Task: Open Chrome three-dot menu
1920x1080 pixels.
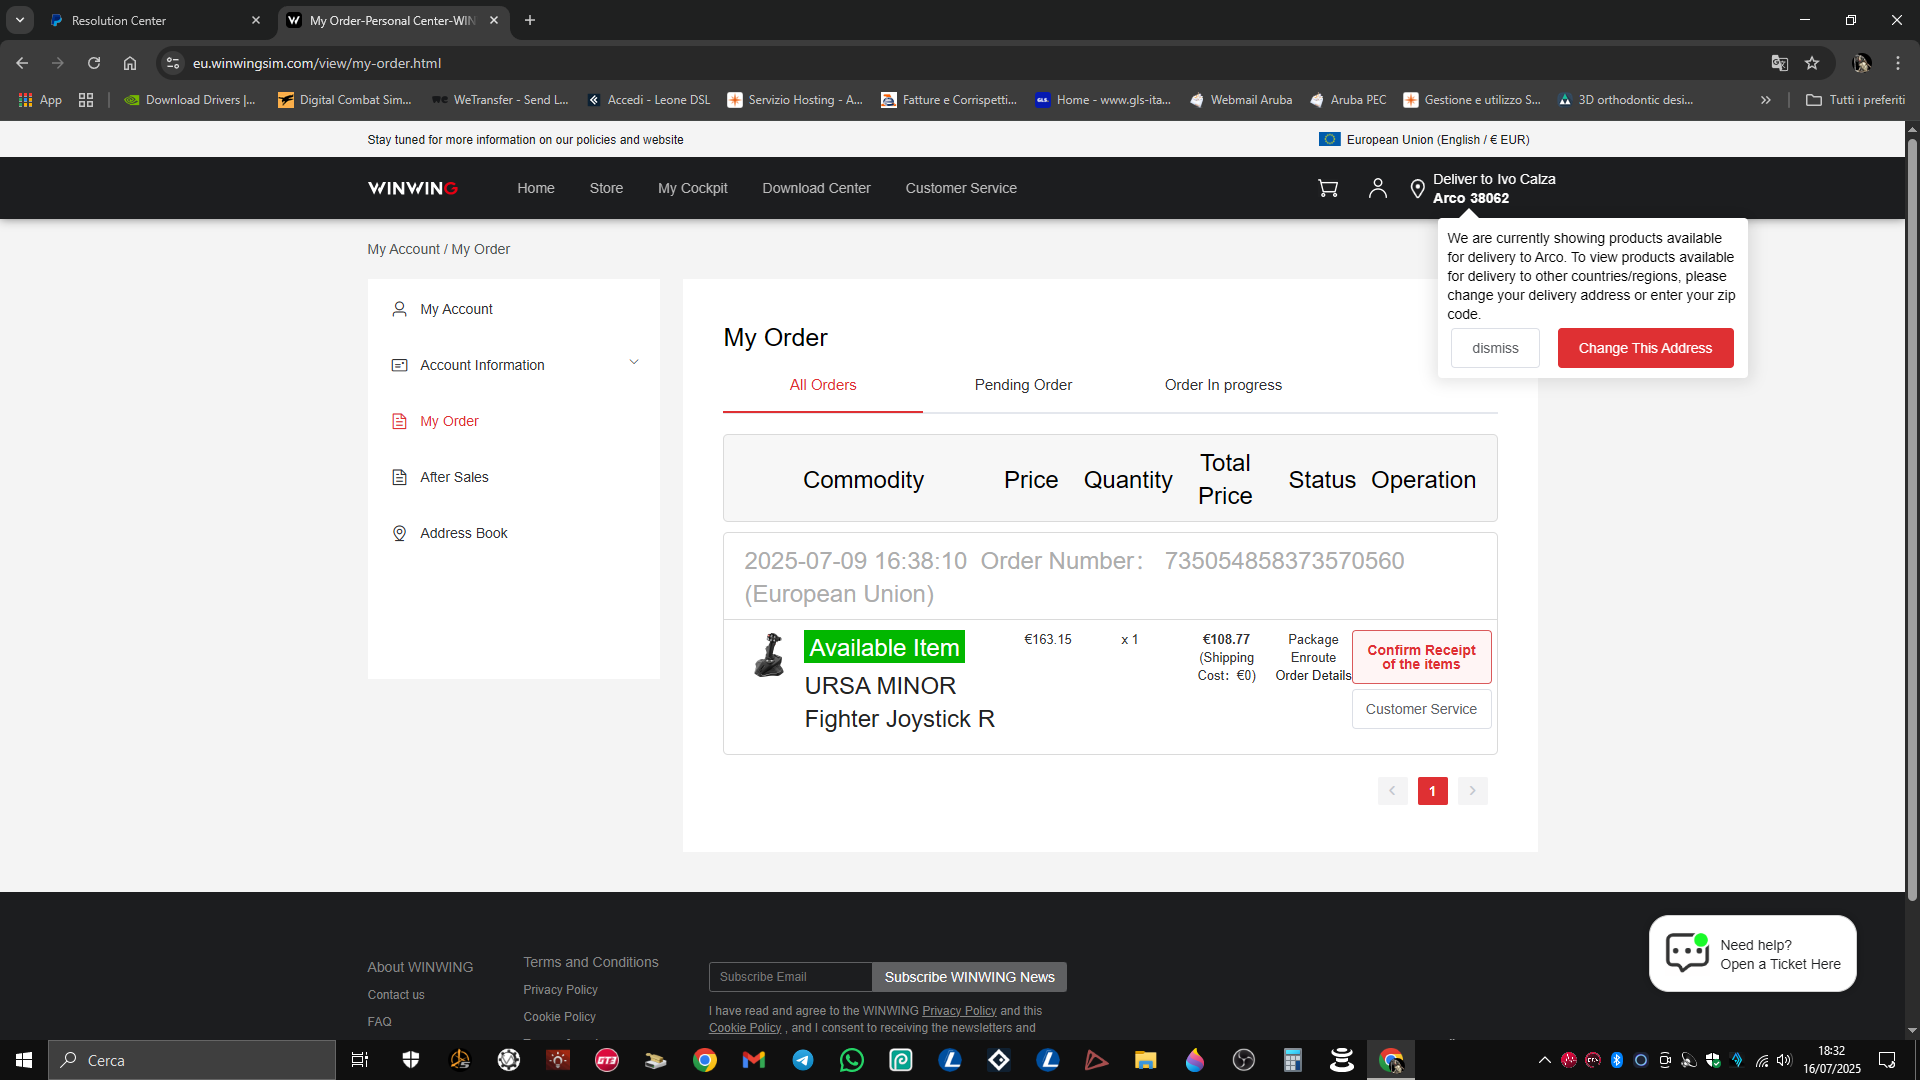Action: [x=1898, y=63]
